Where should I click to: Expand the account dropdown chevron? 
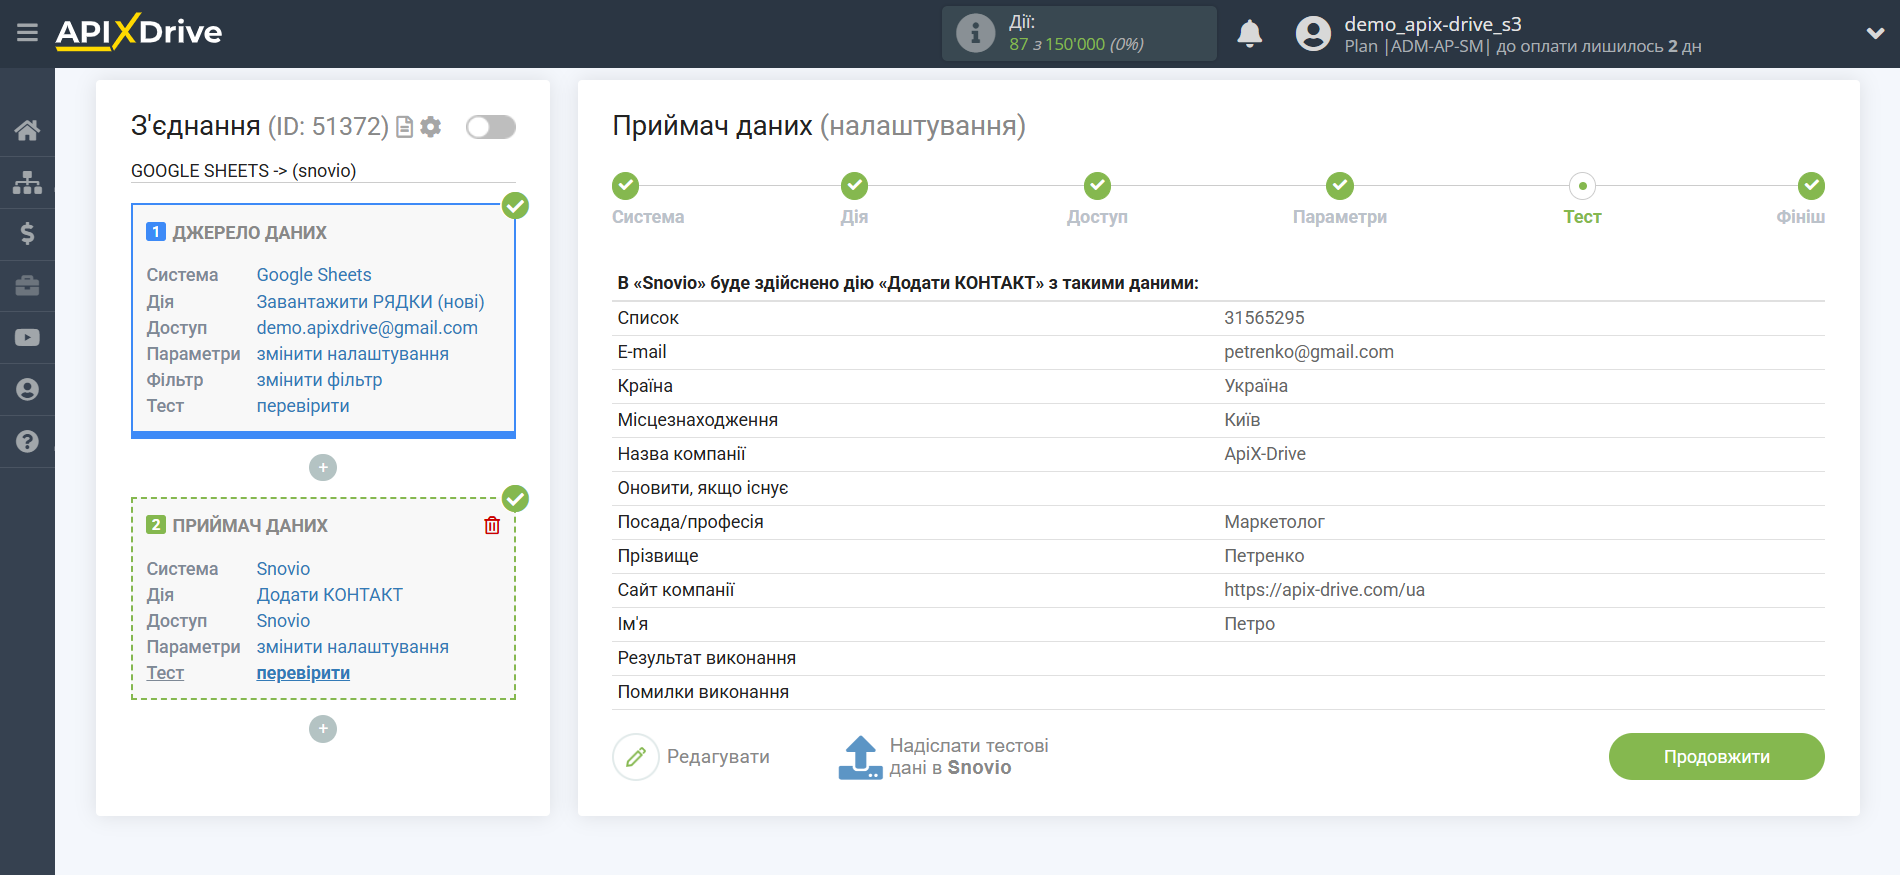(x=1875, y=33)
